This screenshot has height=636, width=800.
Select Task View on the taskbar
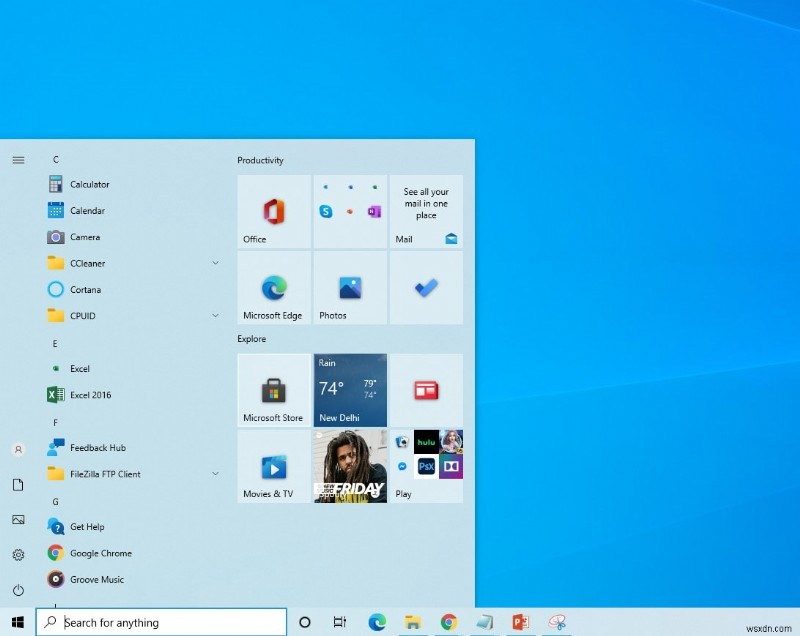[x=339, y=621]
